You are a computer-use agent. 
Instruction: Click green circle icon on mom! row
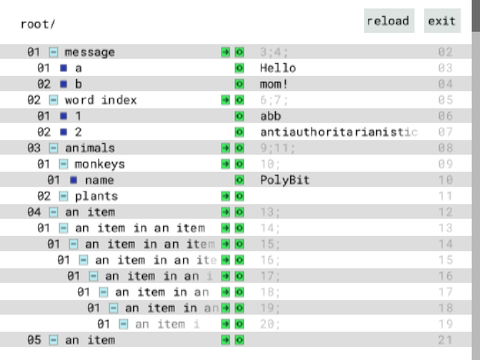click(239, 84)
